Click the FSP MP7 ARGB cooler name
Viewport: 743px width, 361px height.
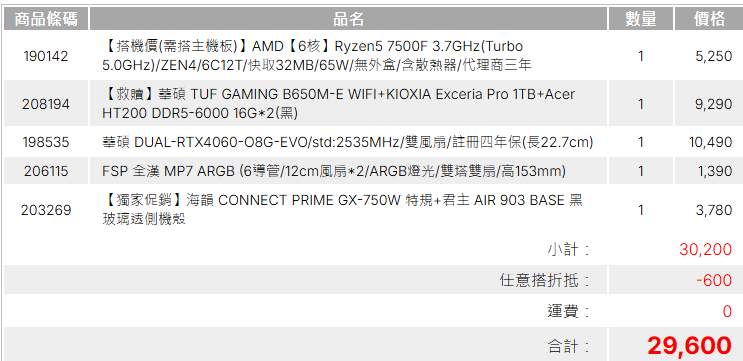pyautogui.click(x=334, y=171)
